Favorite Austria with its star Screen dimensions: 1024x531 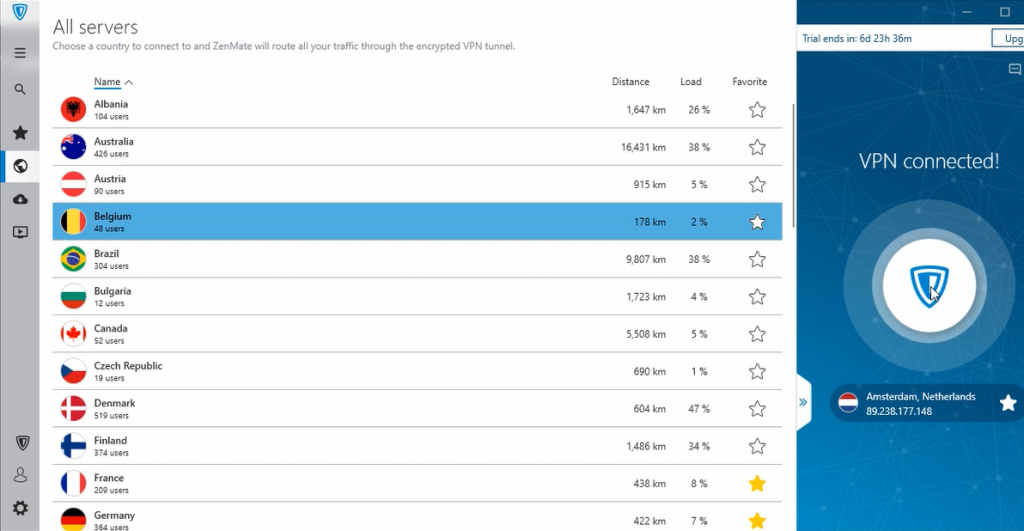757,184
